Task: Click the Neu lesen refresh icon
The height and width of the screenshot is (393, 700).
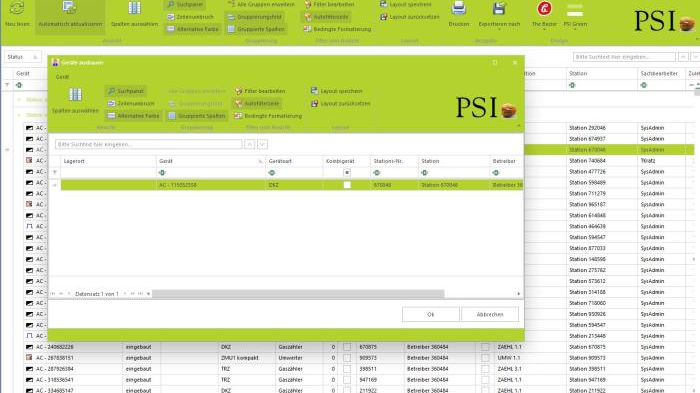Action: pyautogui.click(x=17, y=8)
